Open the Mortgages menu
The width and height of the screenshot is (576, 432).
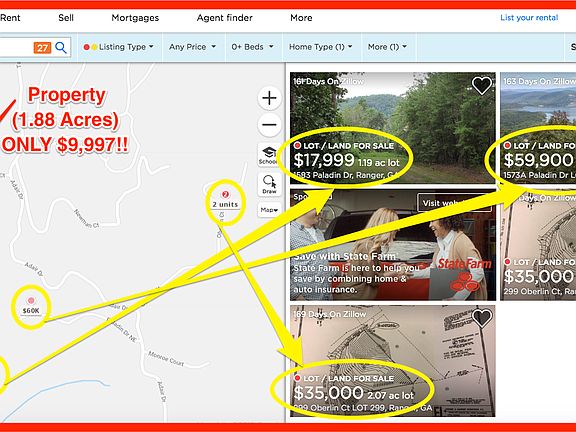pyautogui.click(x=135, y=18)
